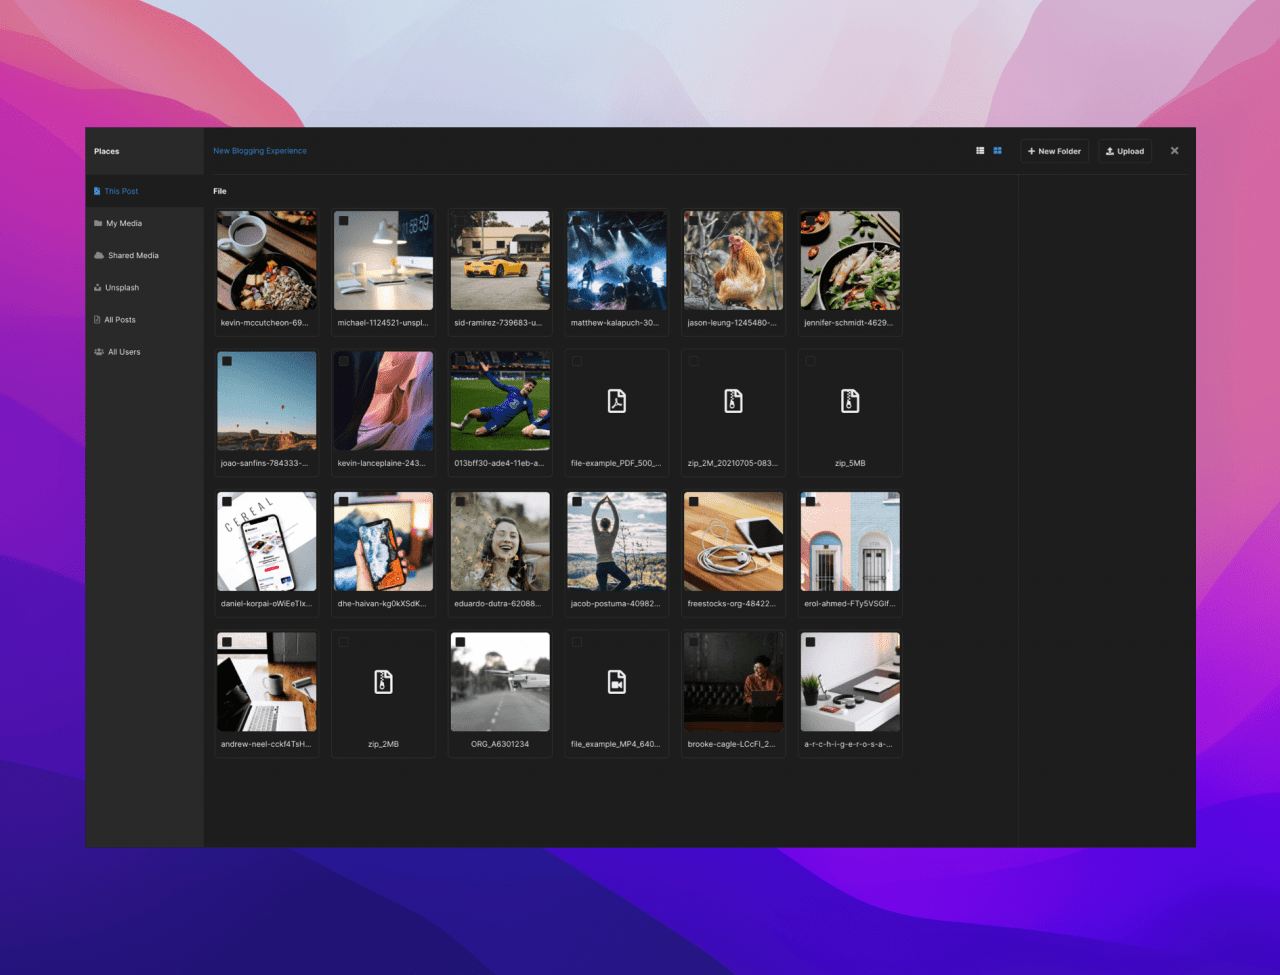Screen dimensions: 1280x975
Task: Tick checkbox on michael-1124521-unsplash desk image
Action: click(x=344, y=221)
